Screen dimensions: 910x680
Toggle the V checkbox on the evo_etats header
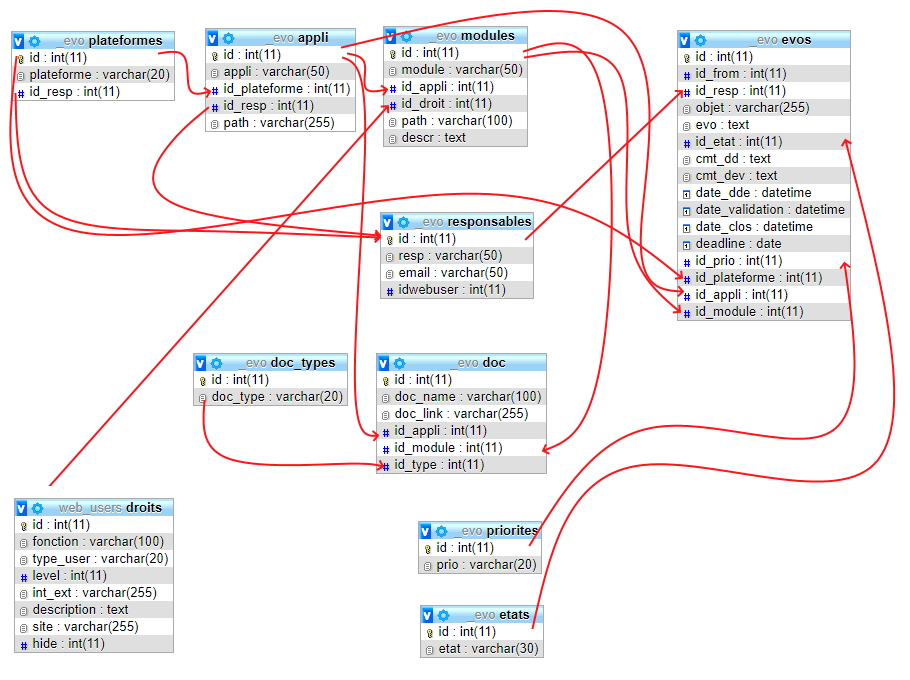point(426,614)
